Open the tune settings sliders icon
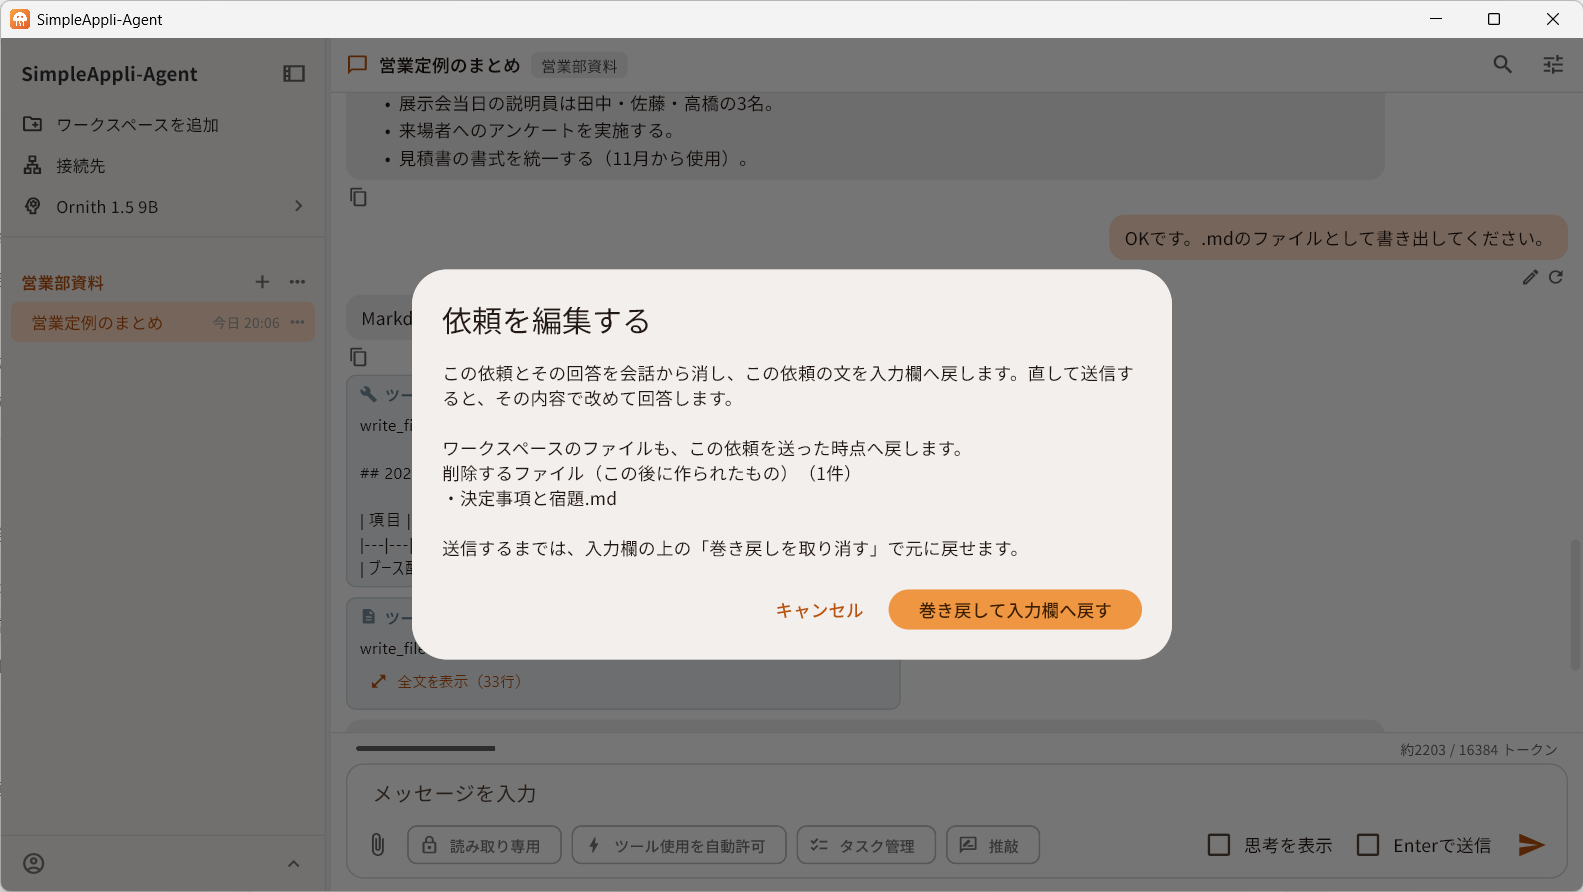1583x892 pixels. (x=1553, y=64)
